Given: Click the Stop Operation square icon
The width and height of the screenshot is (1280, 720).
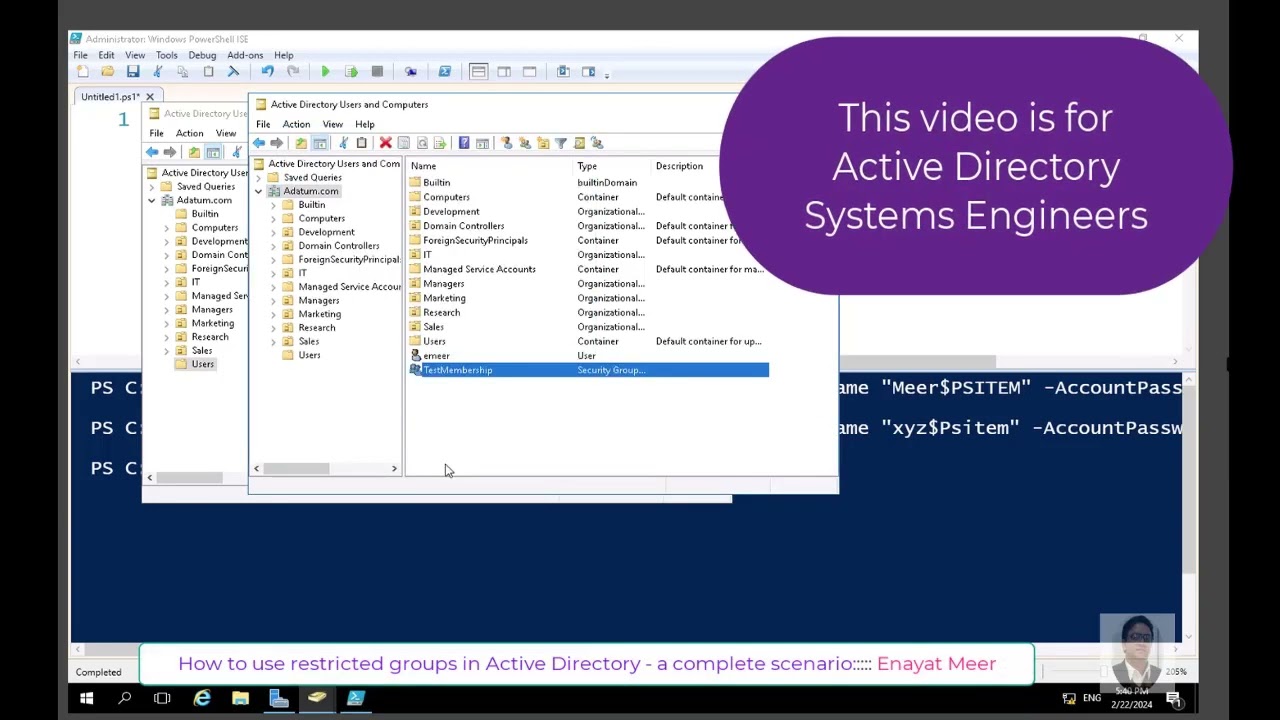Looking at the screenshot, I should tap(377, 72).
